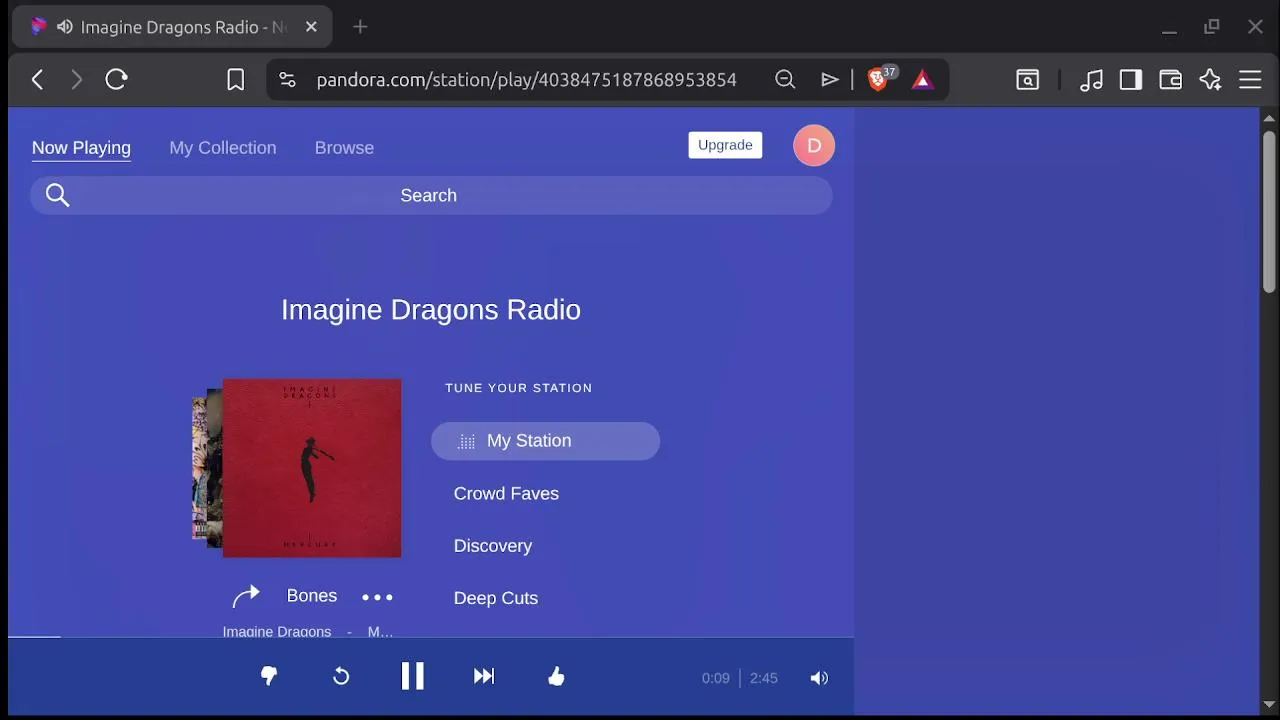Open Brave Shields lion icon
This screenshot has width=1280, height=720.
pos(879,79)
